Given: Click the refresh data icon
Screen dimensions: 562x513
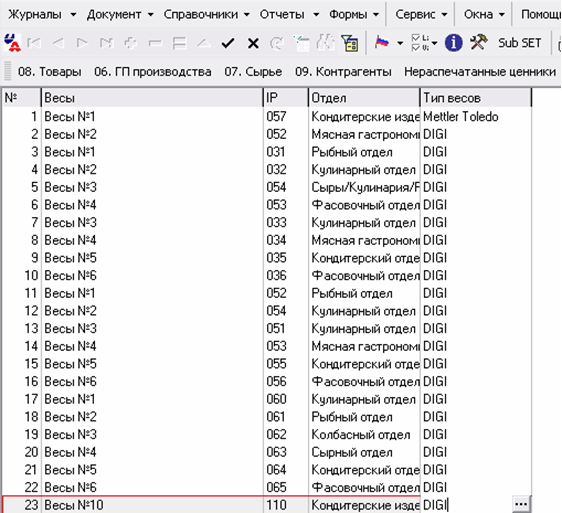Looking at the screenshot, I should point(276,43).
